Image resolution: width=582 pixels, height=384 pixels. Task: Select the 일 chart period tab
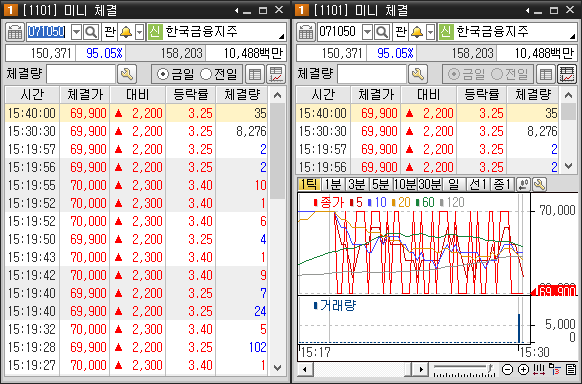(454, 184)
